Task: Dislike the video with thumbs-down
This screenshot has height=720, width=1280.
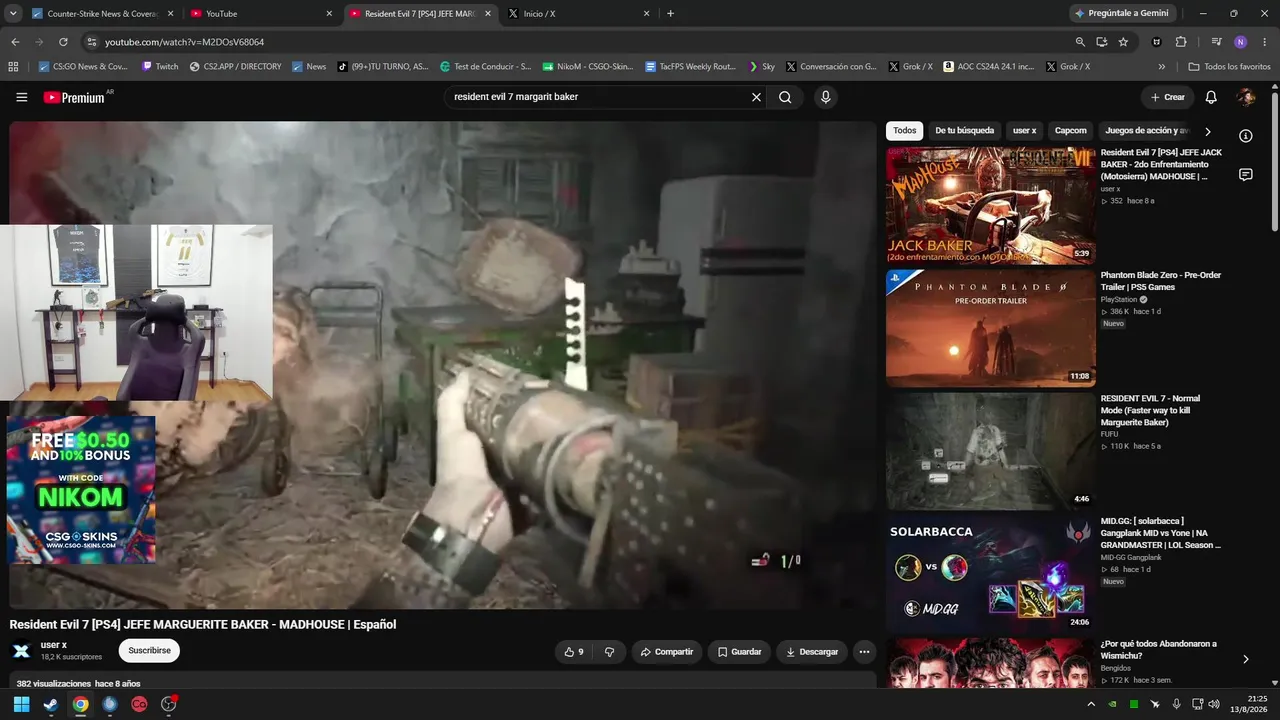Action: click(609, 652)
